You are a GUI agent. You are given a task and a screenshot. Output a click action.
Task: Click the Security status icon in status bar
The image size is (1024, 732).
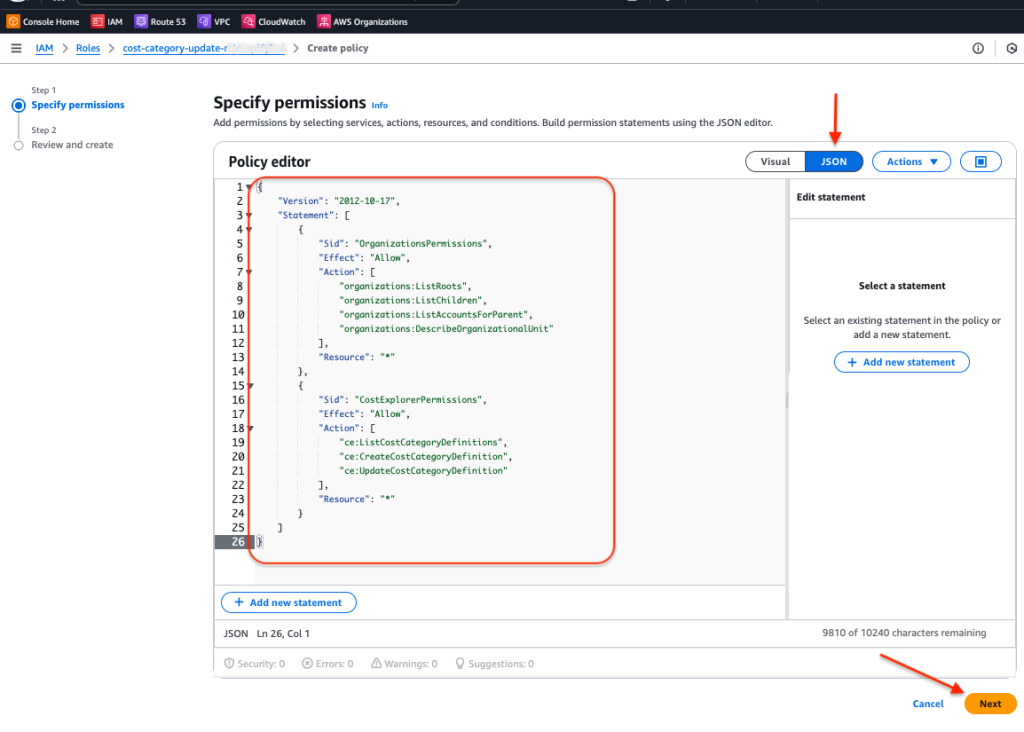click(x=253, y=663)
